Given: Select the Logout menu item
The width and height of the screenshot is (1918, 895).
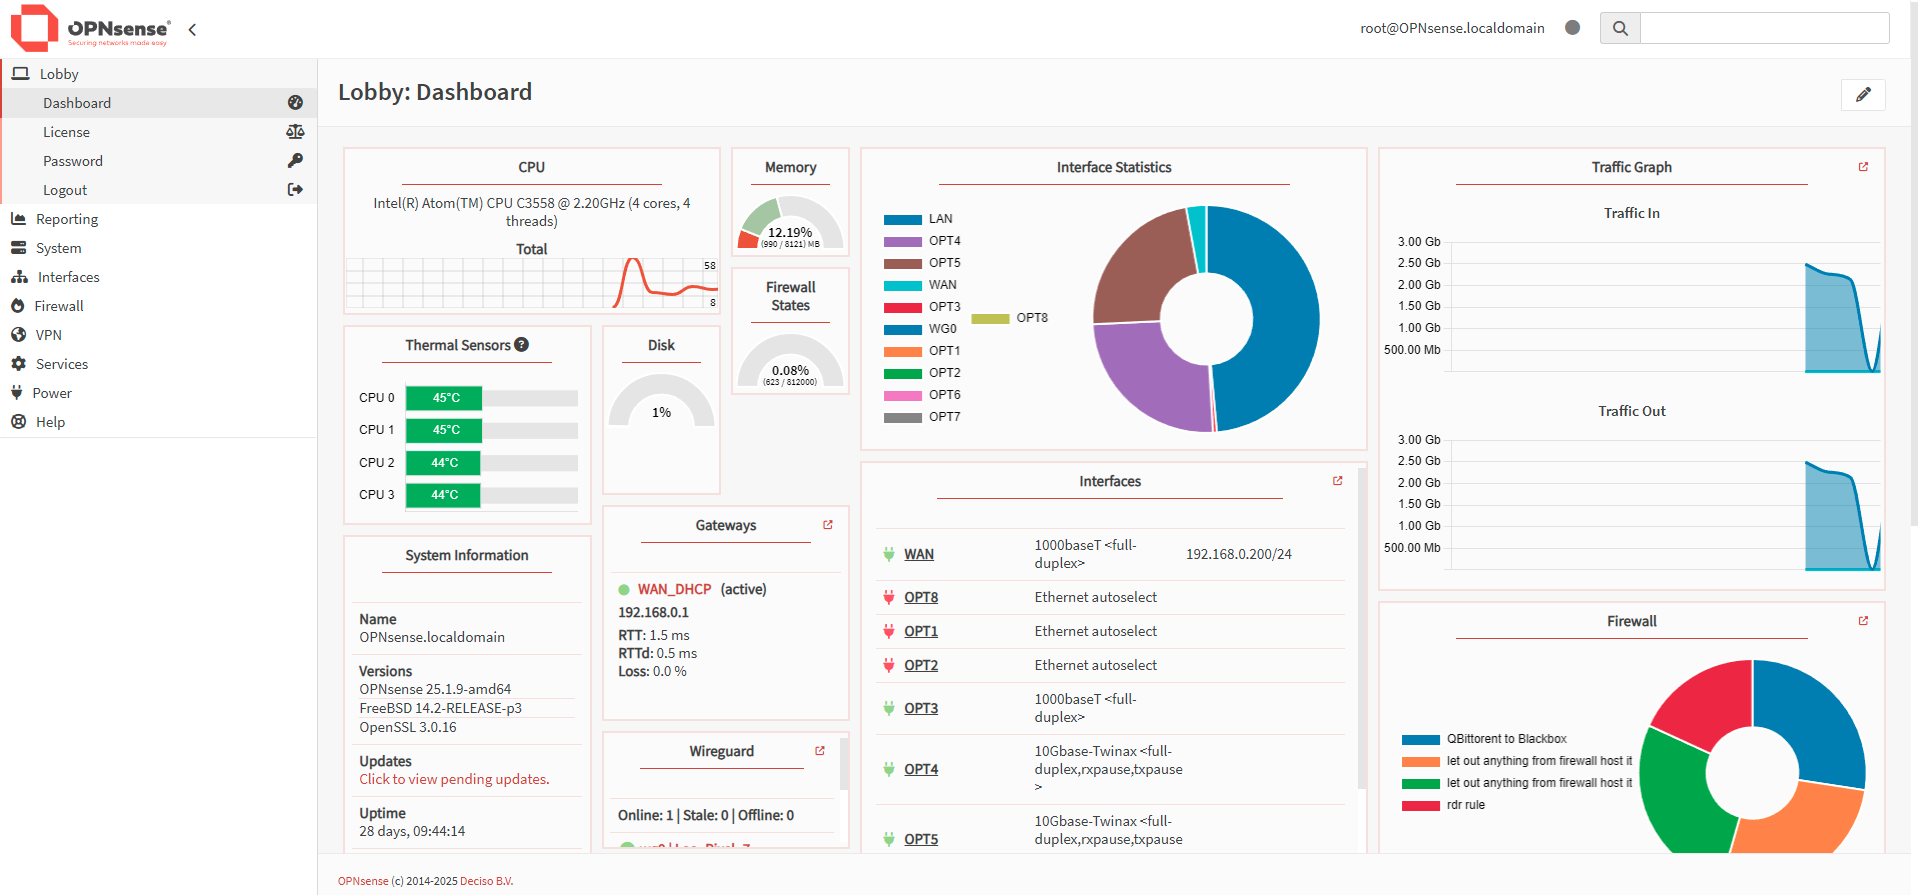Looking at the screenshot, I should click(x=159, y=190).
